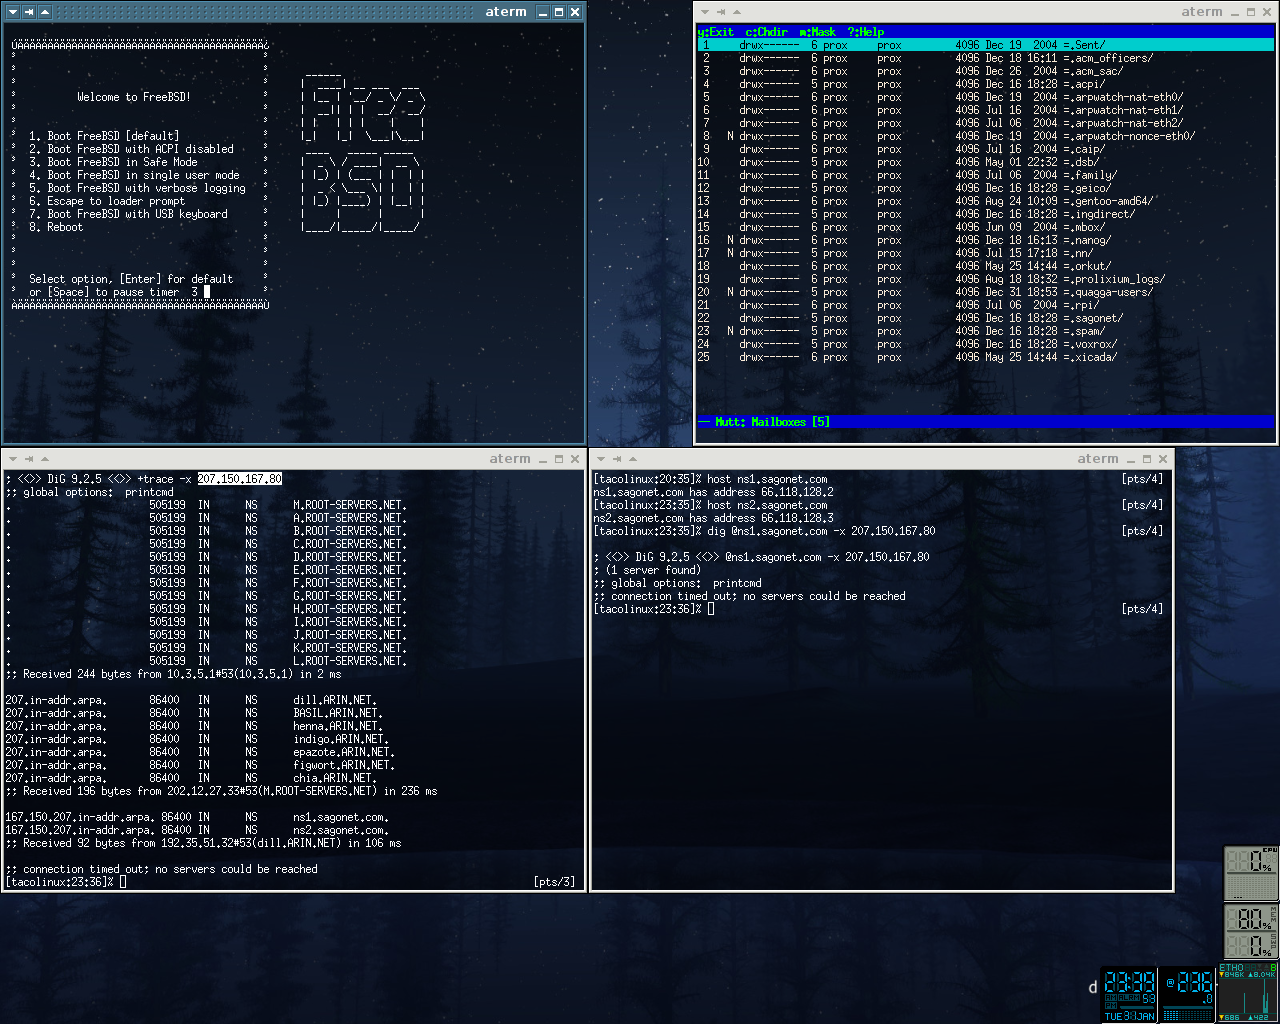Open the window menu arrow of the FreeBSD boot aterm

12,12
